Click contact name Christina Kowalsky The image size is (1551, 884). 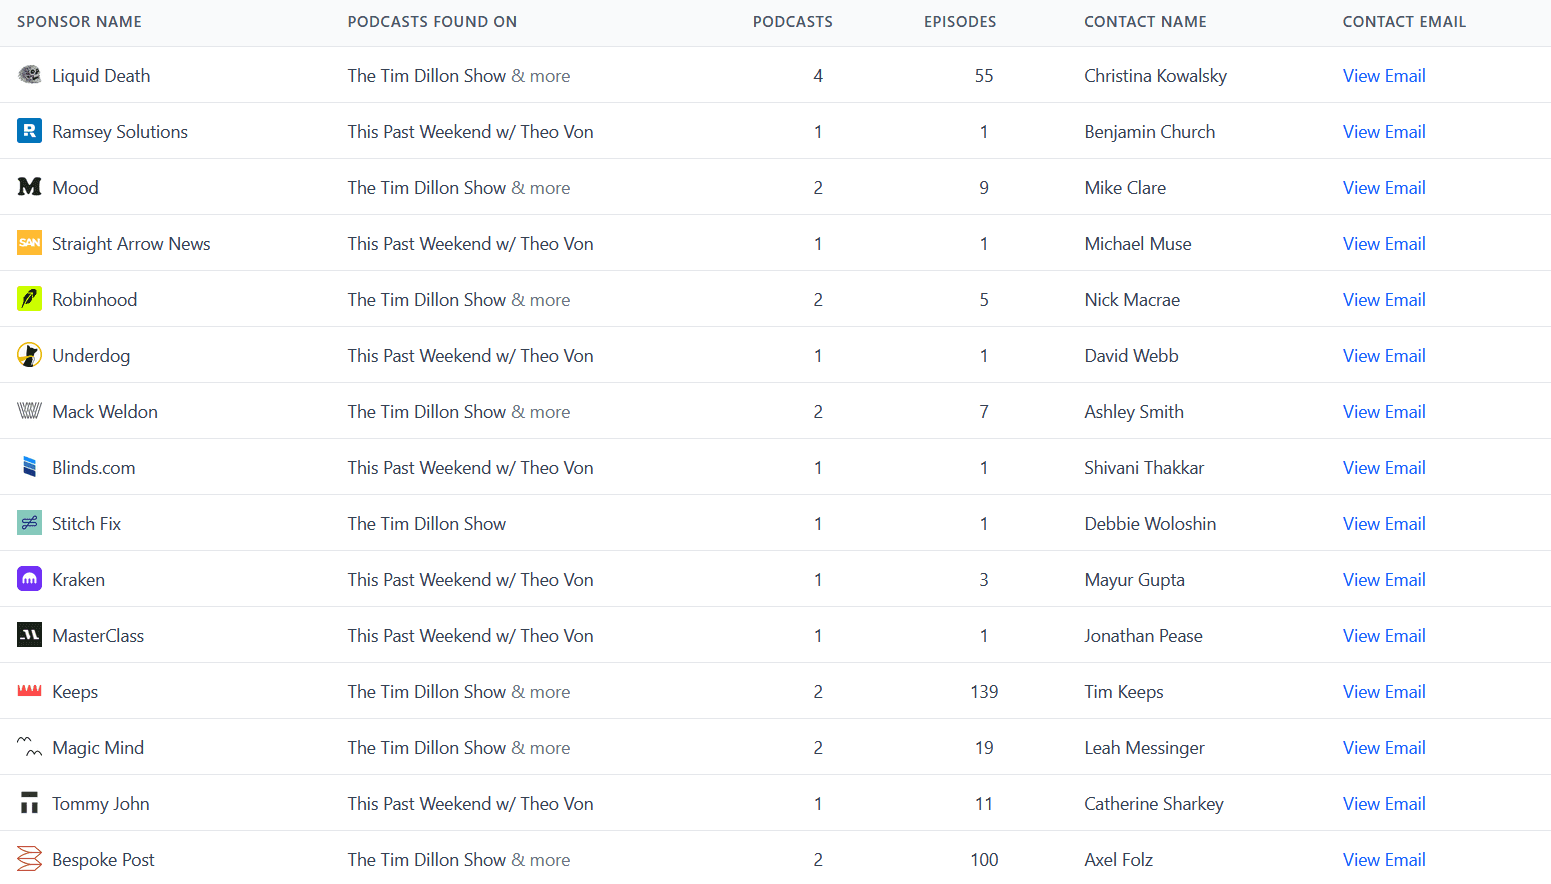[x=1155, y=75]
